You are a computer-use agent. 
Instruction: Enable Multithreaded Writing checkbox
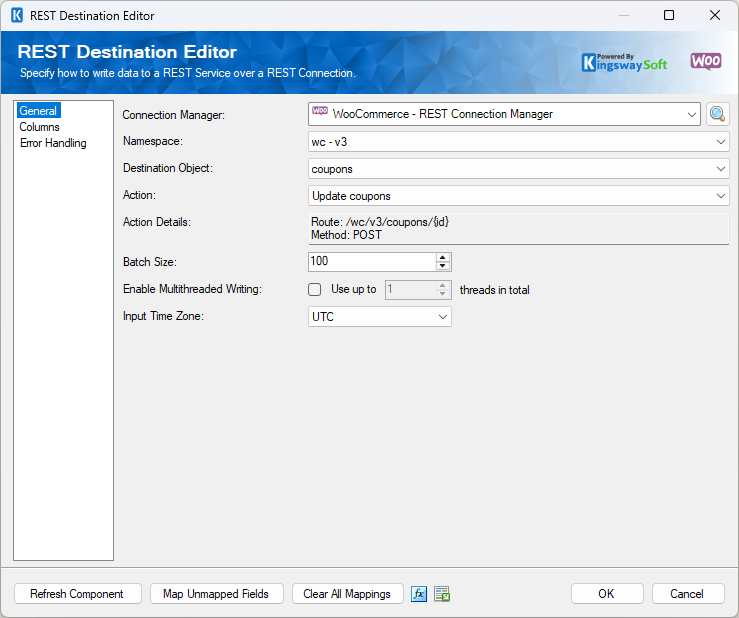pyautogui.click(x=314, y=289)
